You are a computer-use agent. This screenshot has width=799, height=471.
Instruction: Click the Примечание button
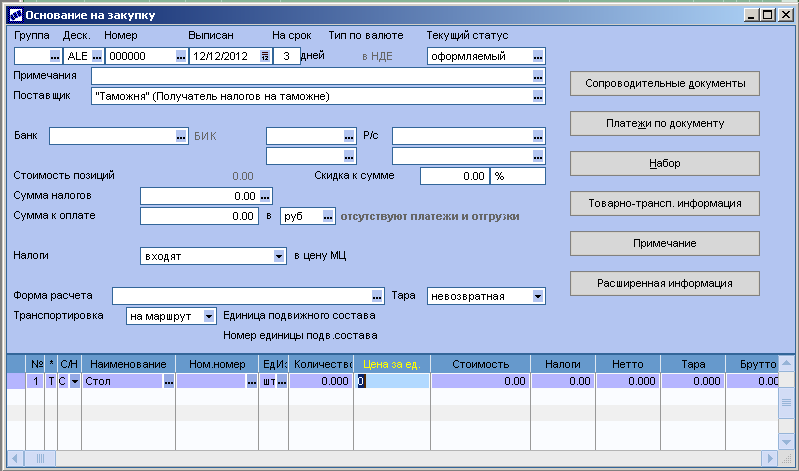tap(664, 244)
